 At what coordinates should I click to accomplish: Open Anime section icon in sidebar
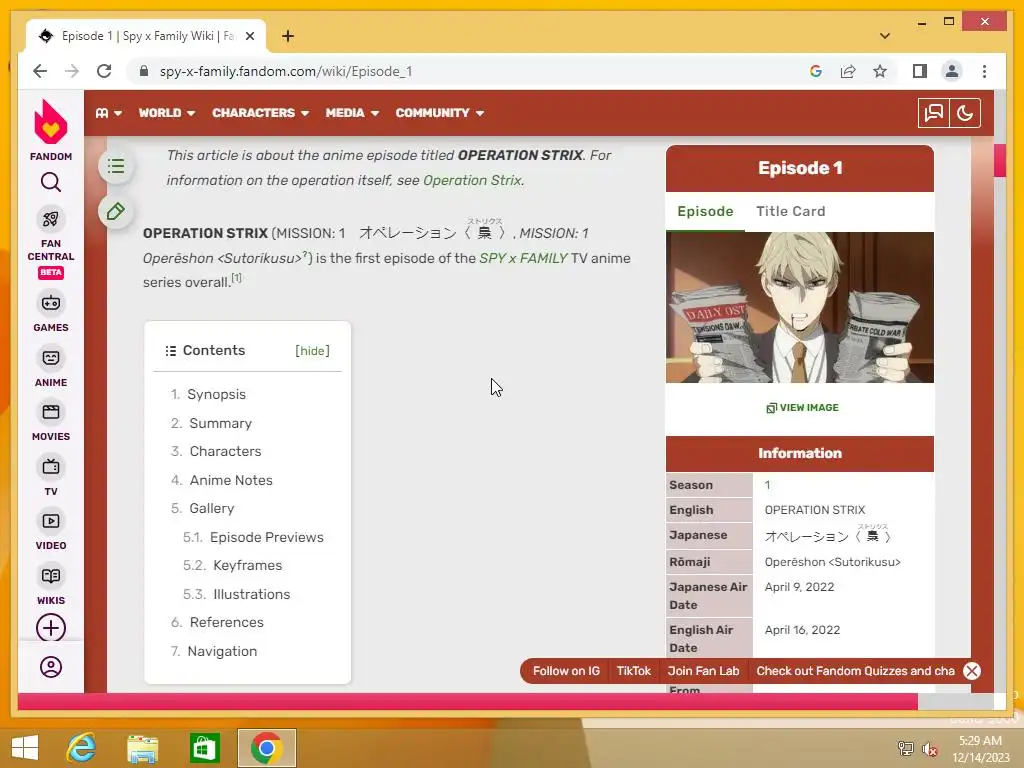pos(51,358)
